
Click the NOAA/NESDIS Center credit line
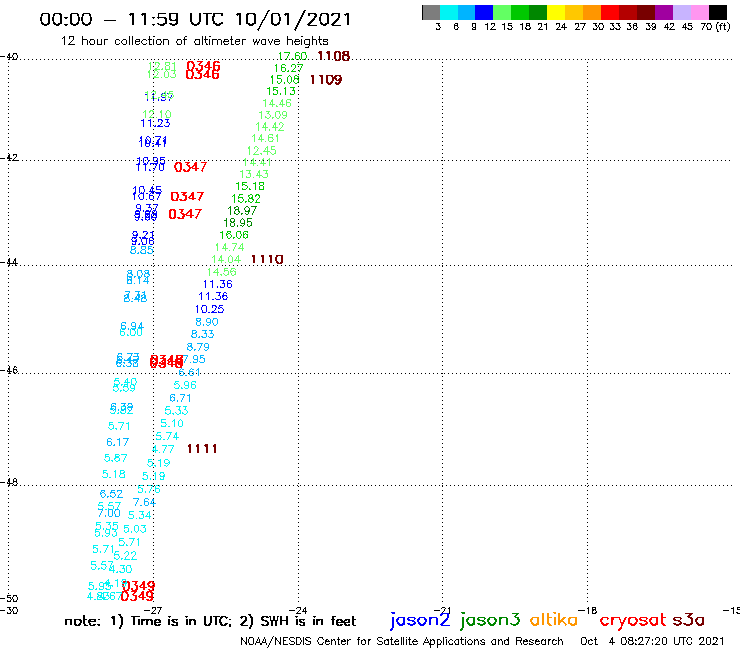click(x=402, y=641)
